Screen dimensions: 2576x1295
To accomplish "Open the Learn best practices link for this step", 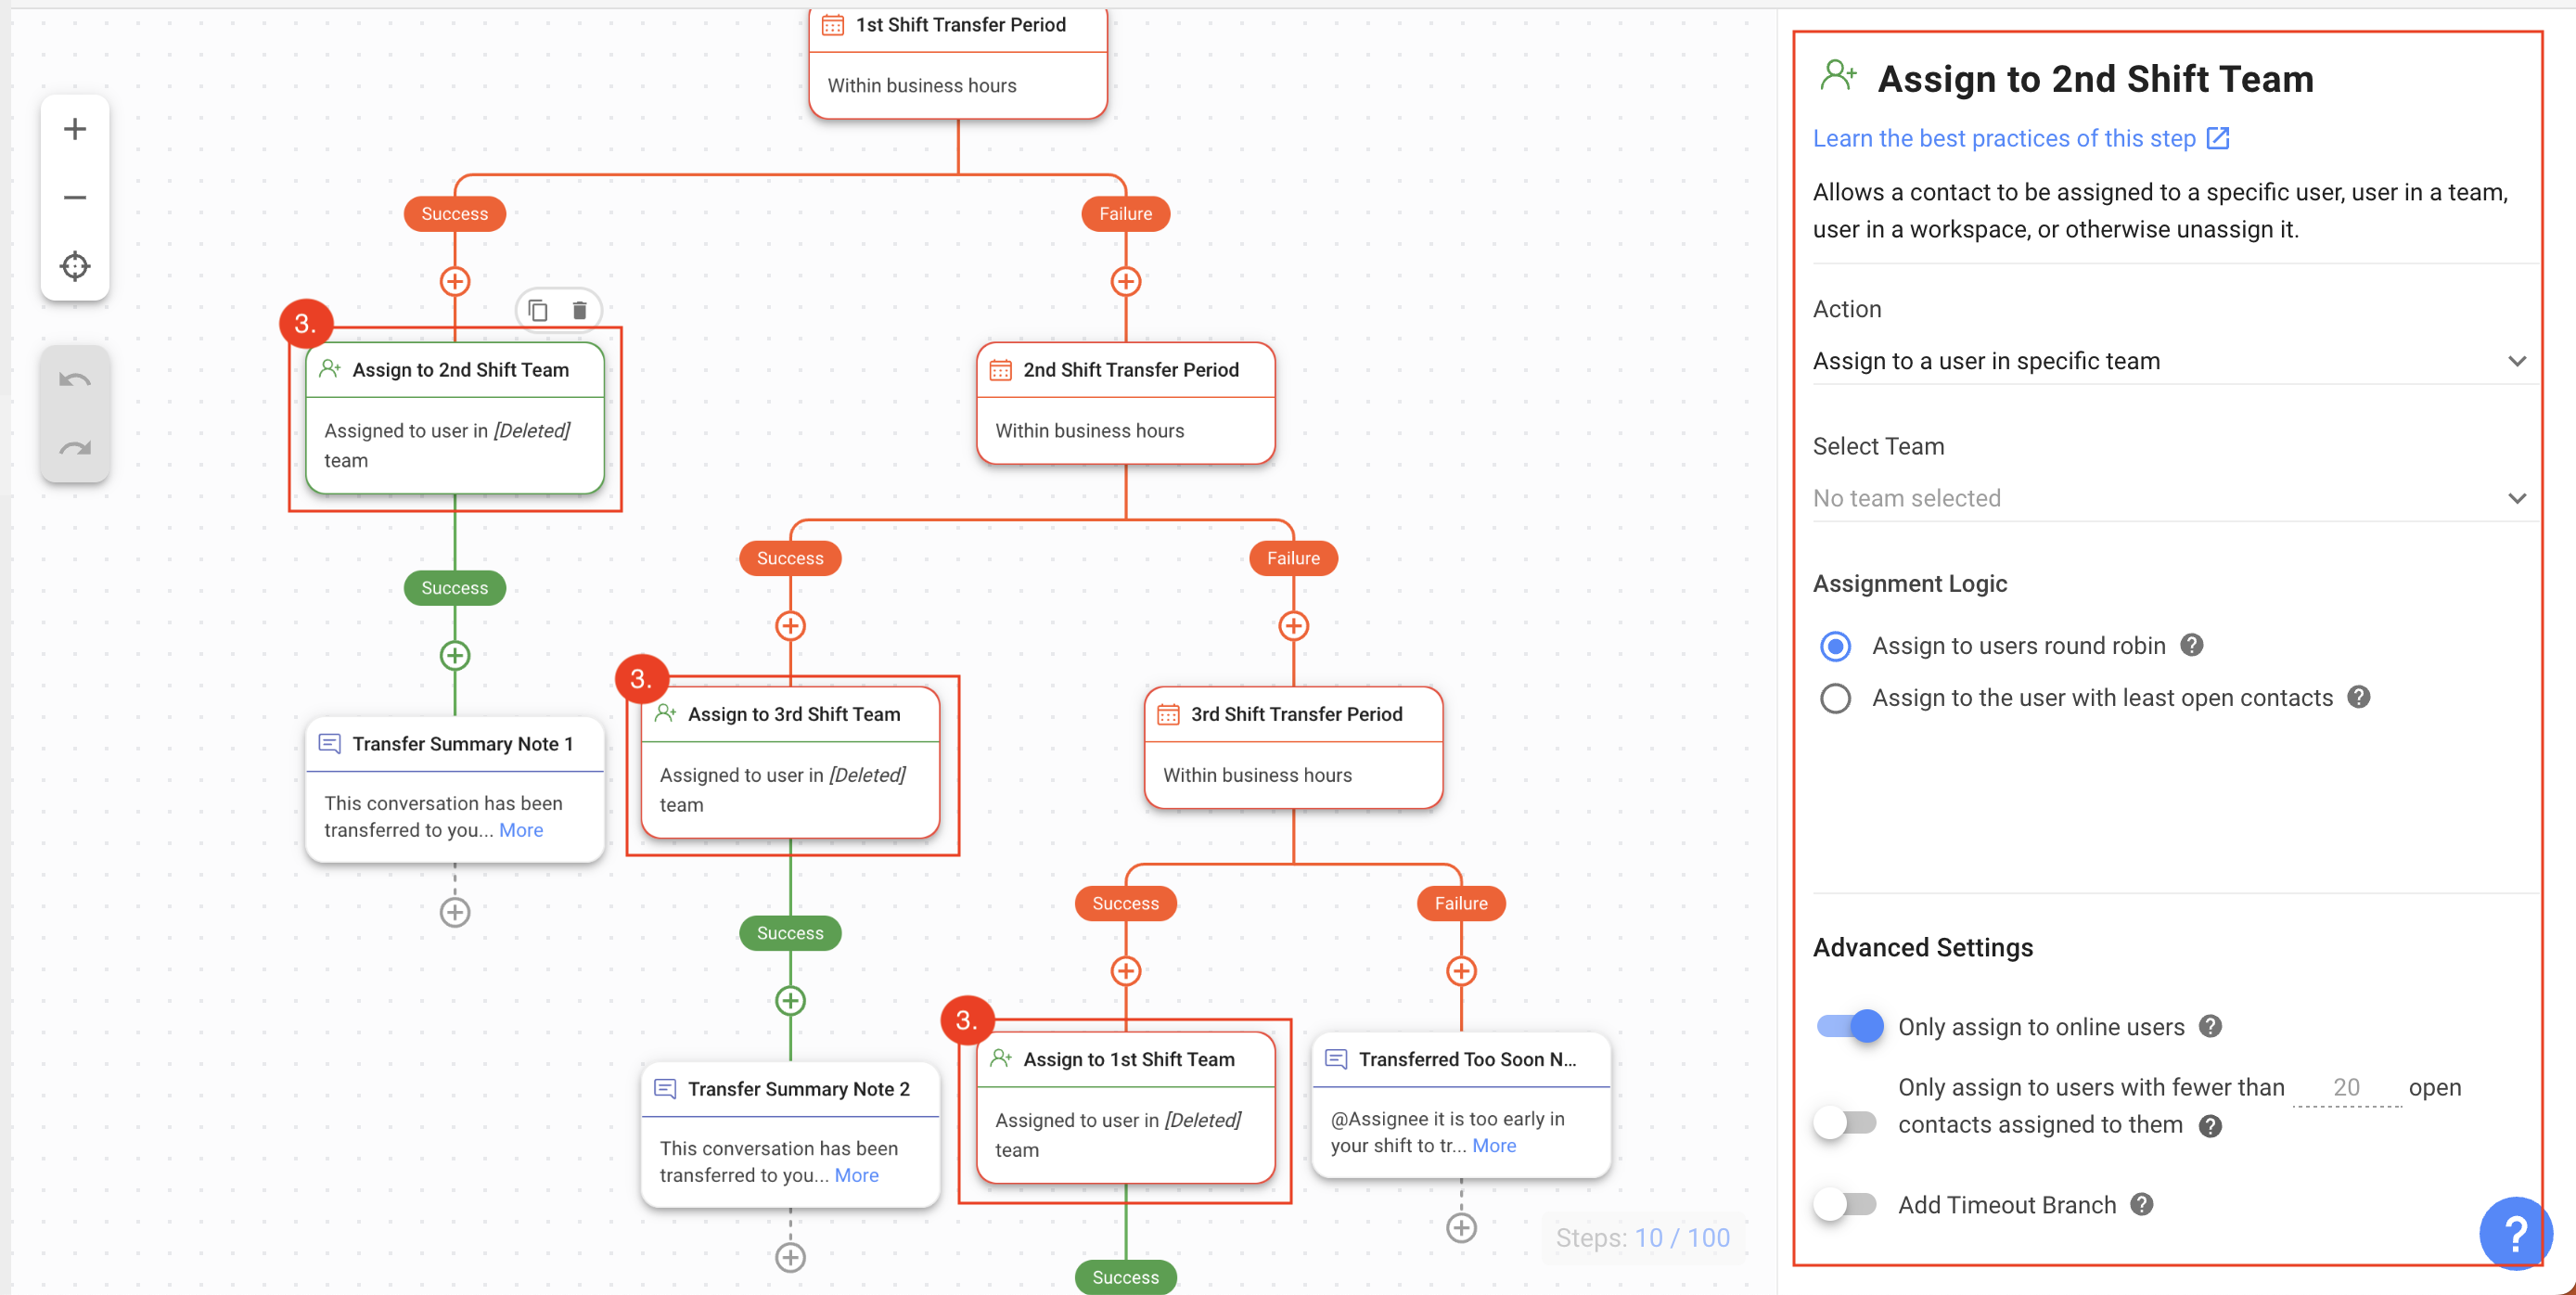I will click(2021, 137).
